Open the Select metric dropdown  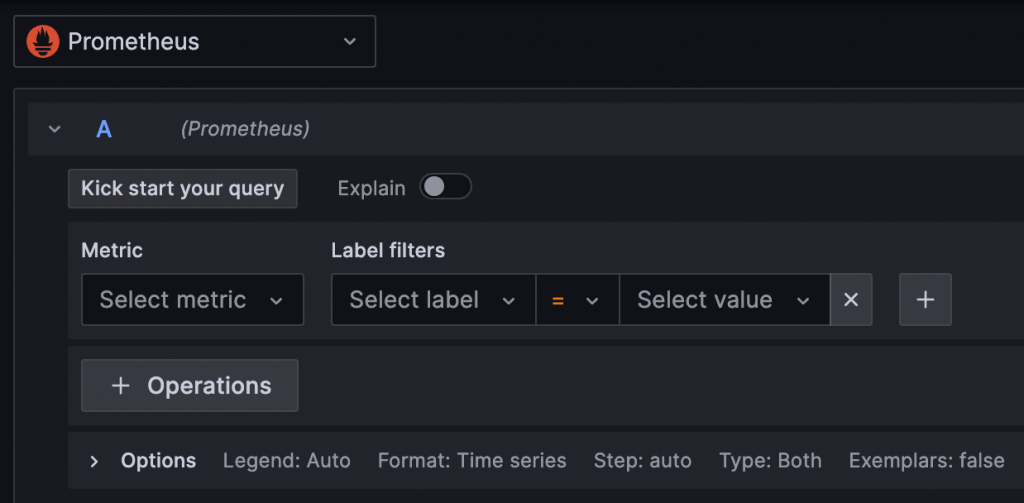[192, 300]
